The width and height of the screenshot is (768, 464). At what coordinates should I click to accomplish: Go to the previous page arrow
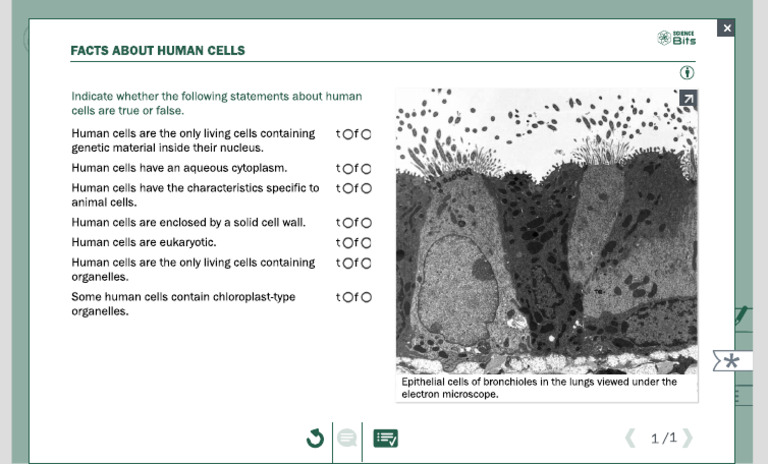click(x=630, y=438)
